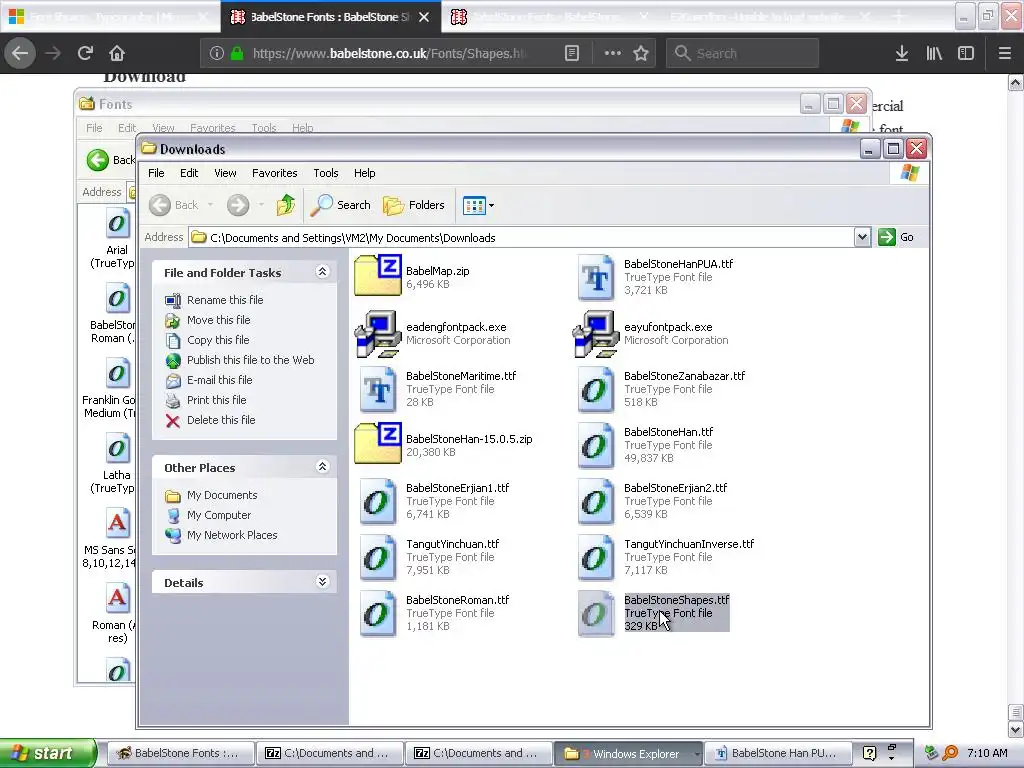Reload the page in Firefox
Image resolution: width=1024 pixels, height=768 pixels.
click(85, 53)
